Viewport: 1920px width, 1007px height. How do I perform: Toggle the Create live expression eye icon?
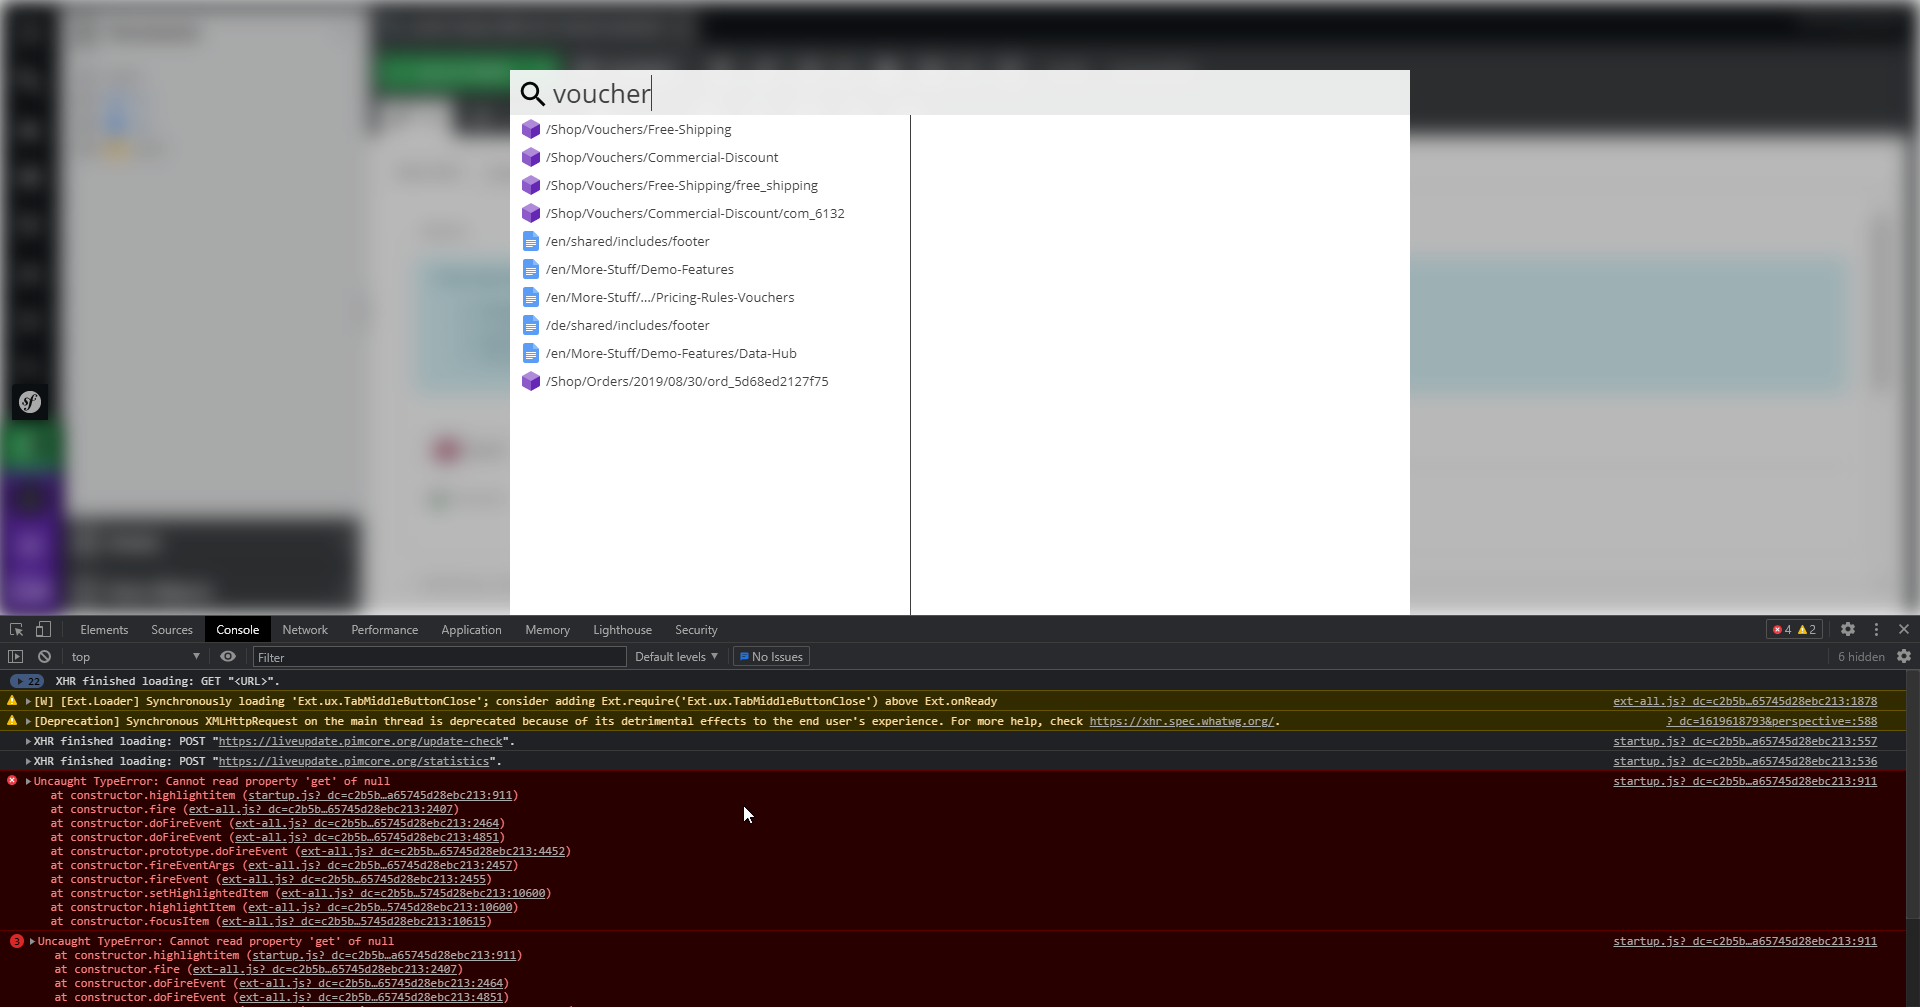[x=228, y=657]
